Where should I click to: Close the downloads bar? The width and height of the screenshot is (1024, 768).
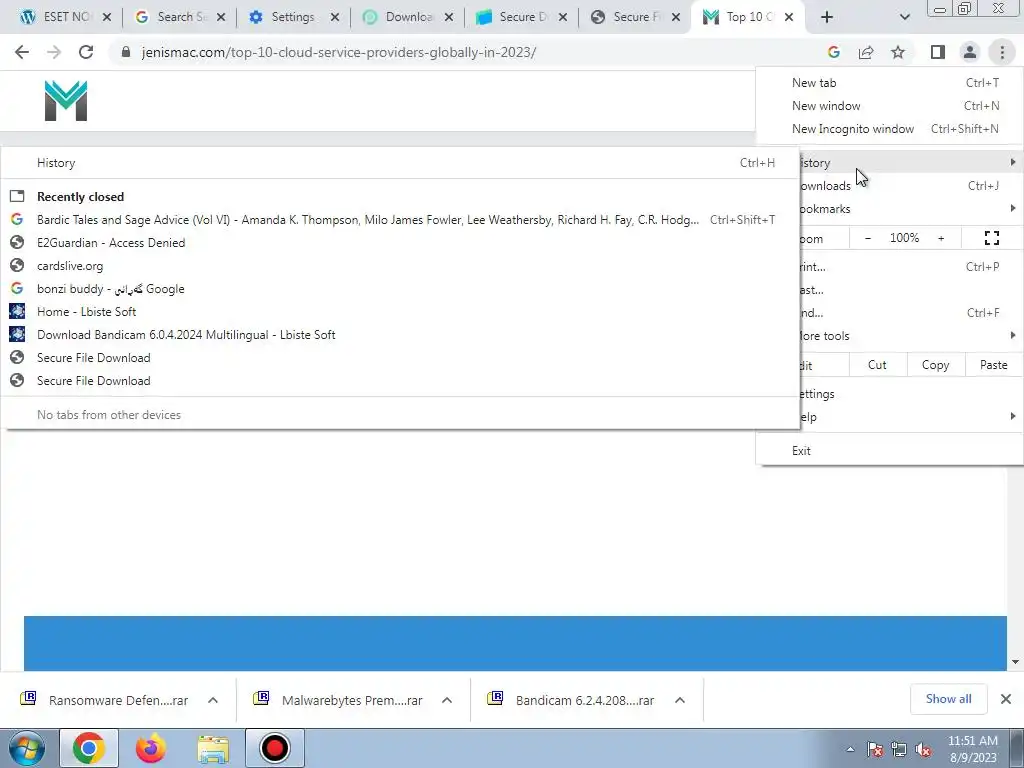pyautogui.click(x=1006, y=699)
